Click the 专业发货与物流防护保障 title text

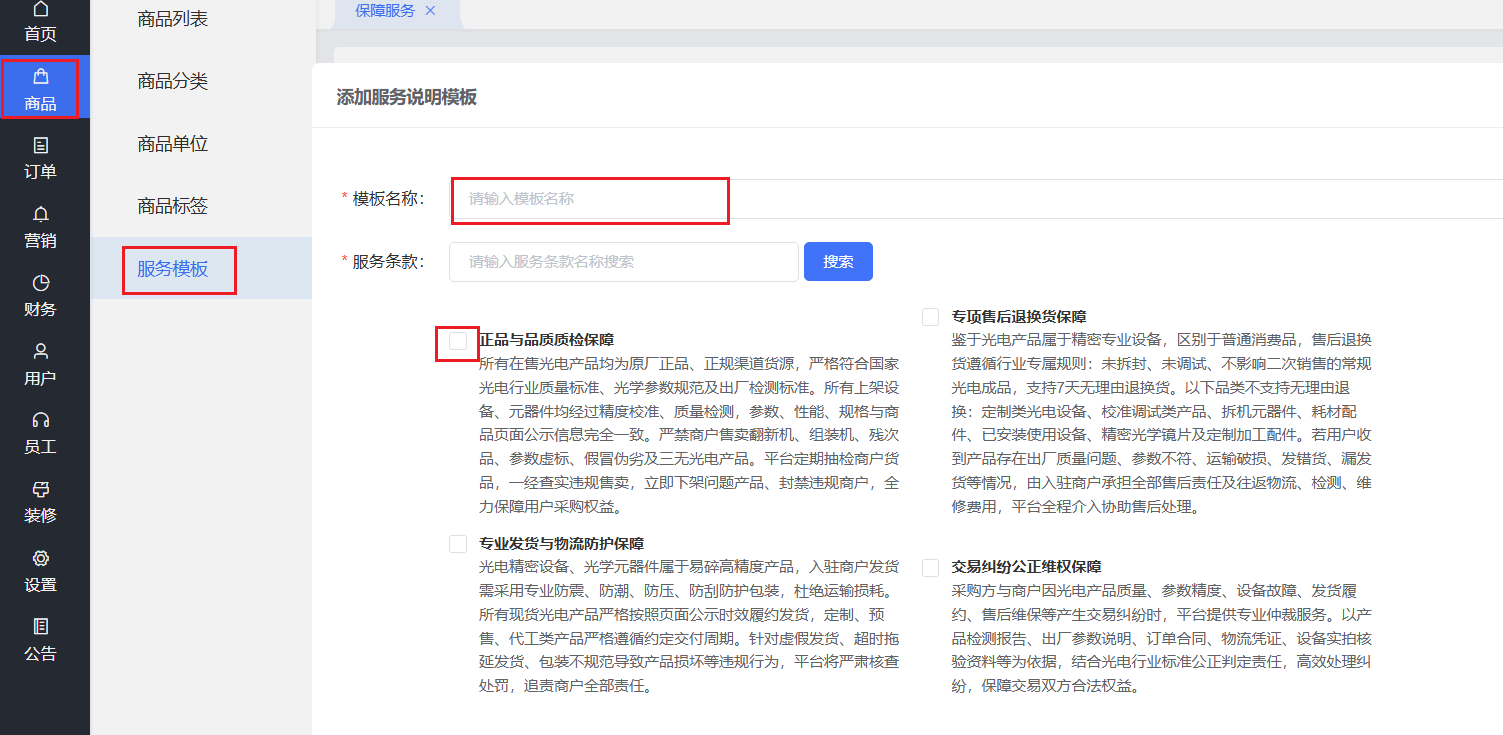click(561, 543)
